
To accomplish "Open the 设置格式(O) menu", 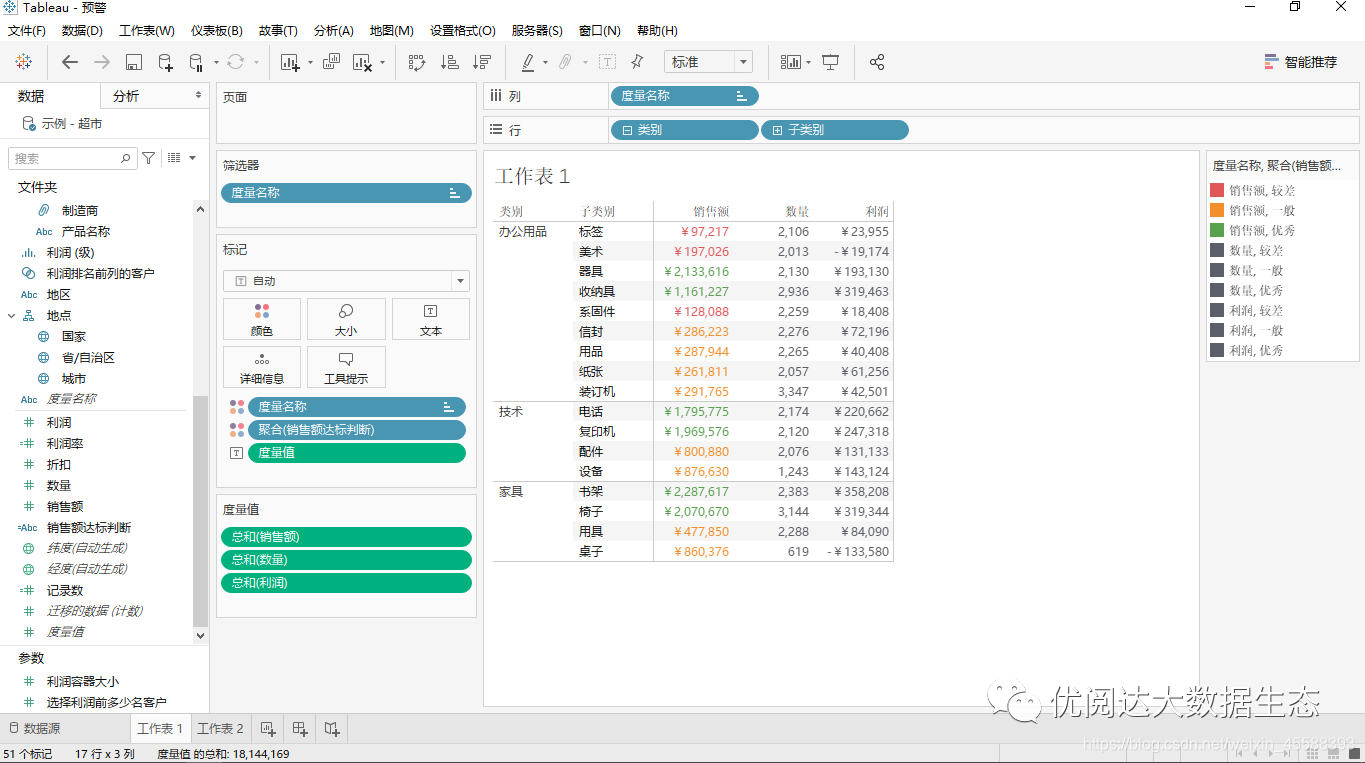I will pyautogui.click(x=462, y=31).
